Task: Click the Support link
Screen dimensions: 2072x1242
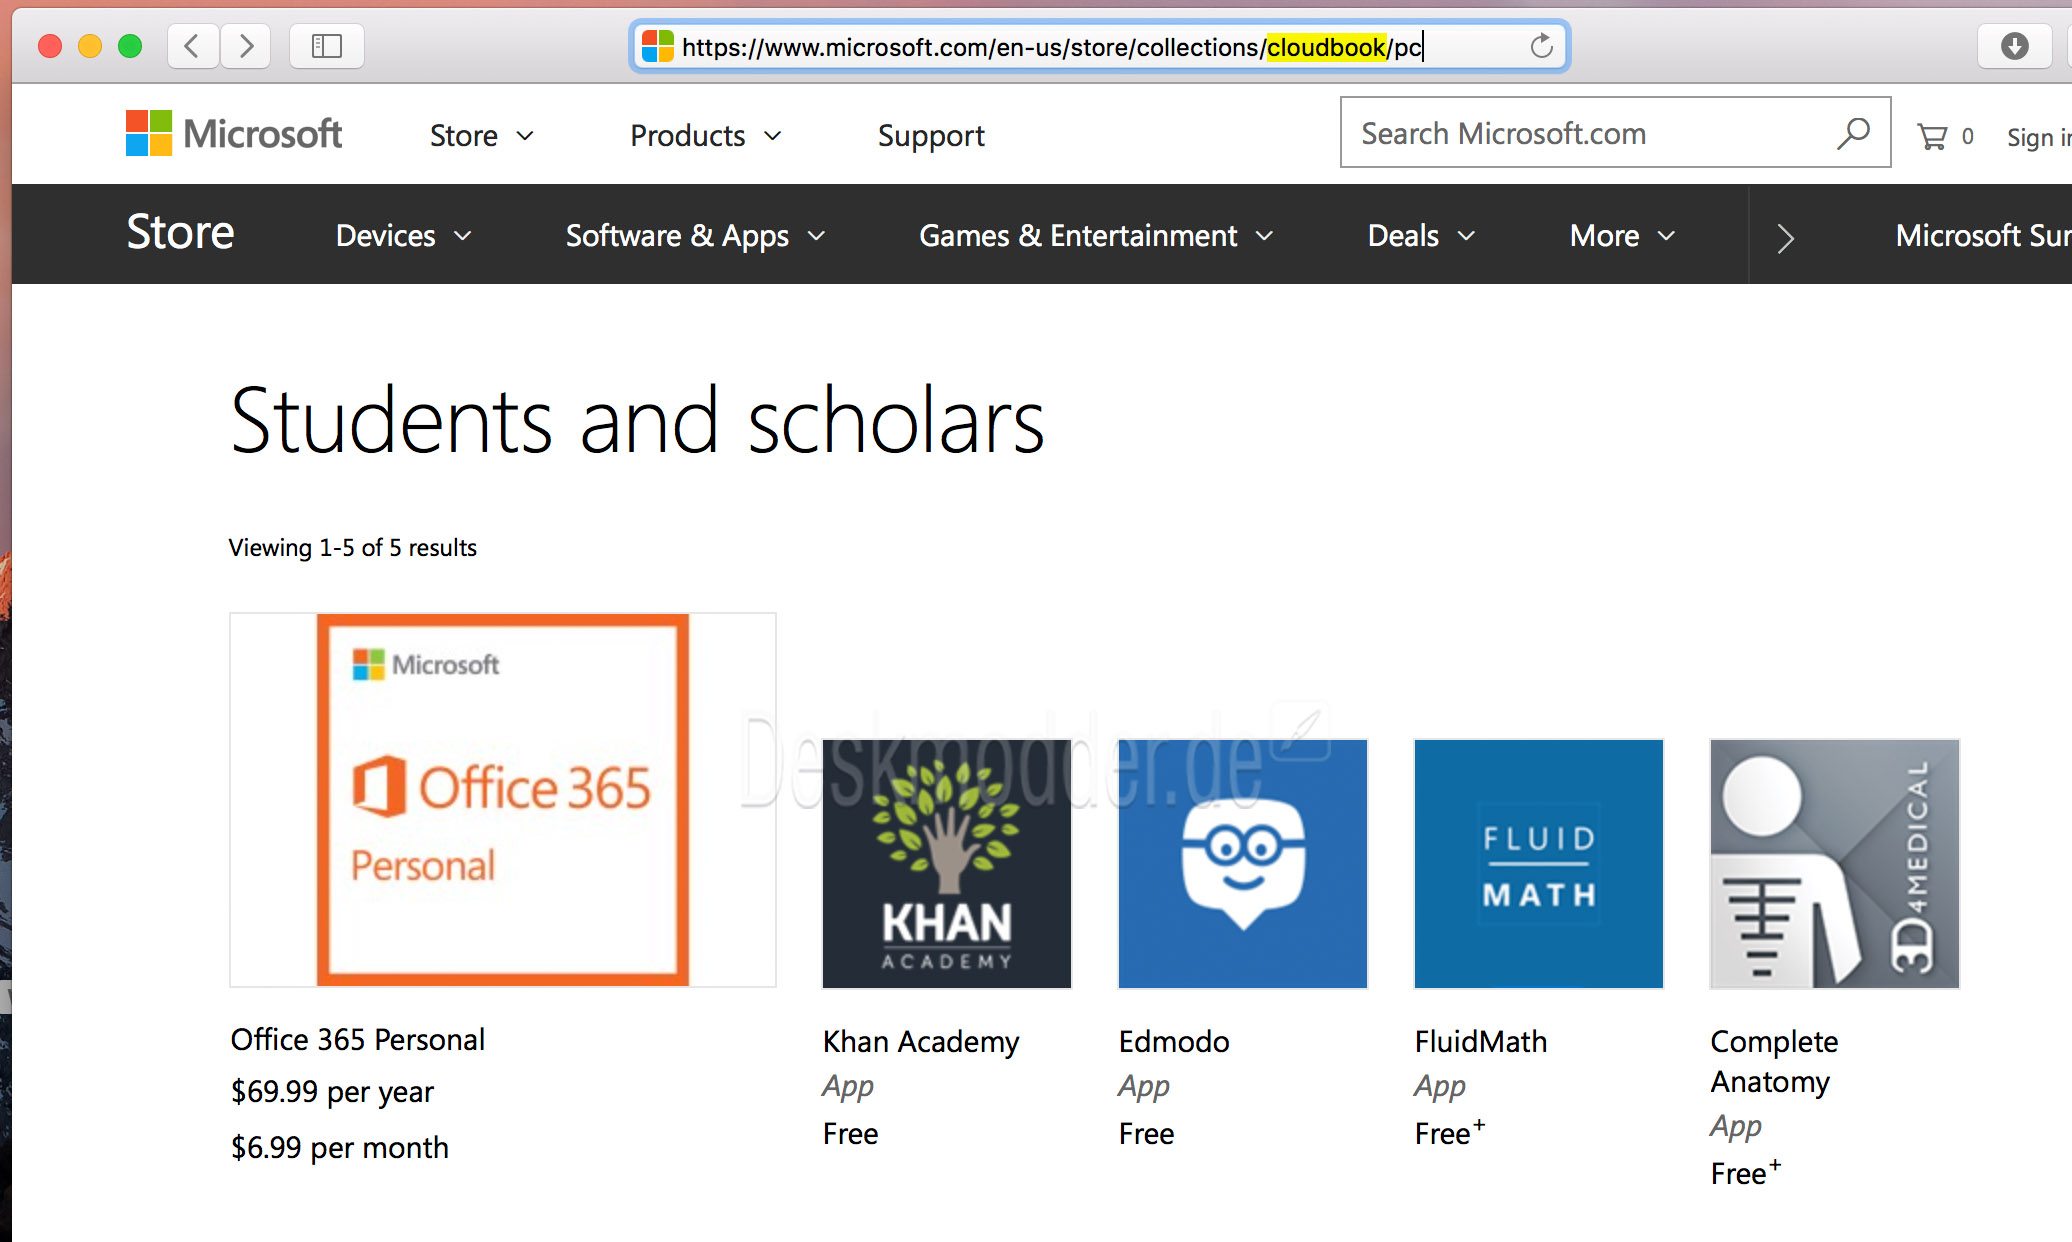Action: click(x=931, y=136)
